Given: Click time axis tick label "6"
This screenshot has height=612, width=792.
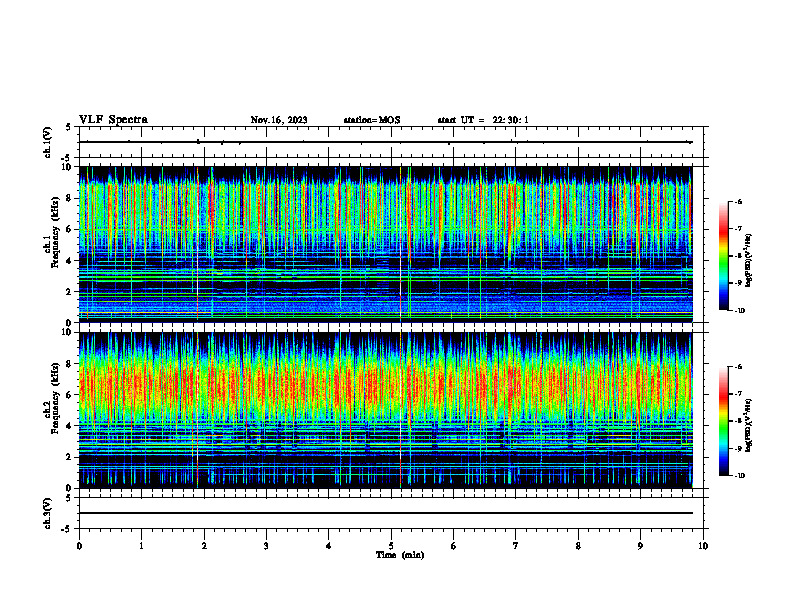Looking at the screenshot, I should click(x=454, y=546).
